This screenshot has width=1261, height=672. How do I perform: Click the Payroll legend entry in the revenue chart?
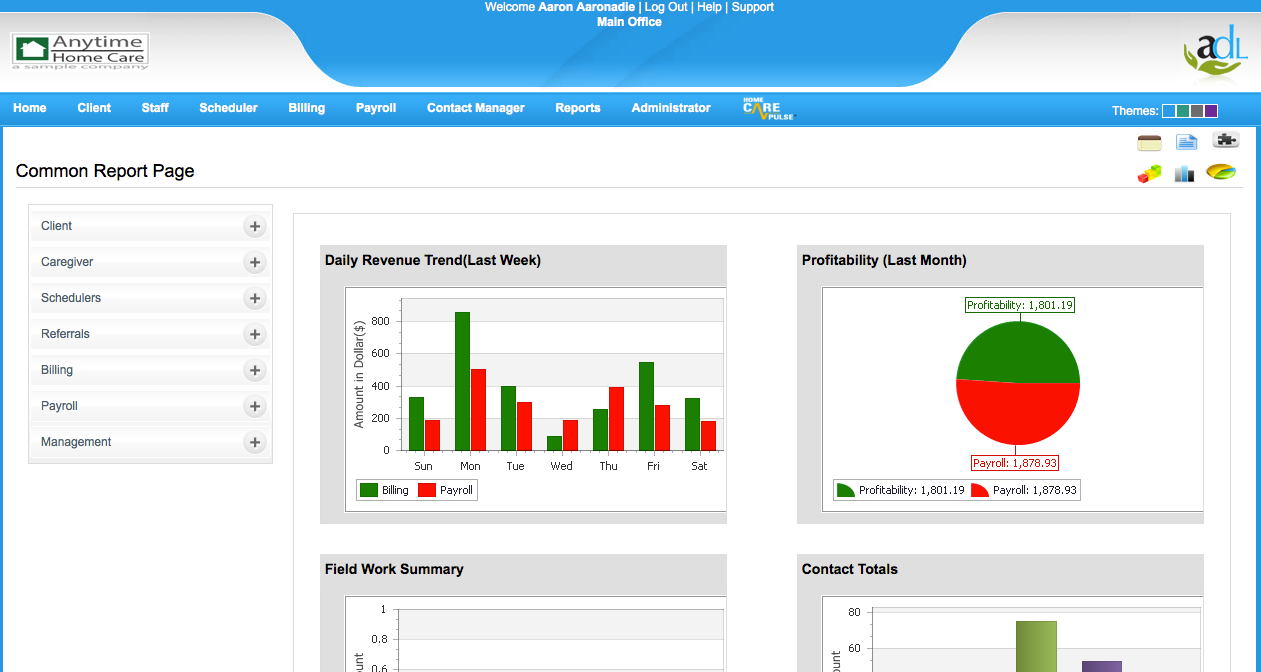click(x=445, y=490)
